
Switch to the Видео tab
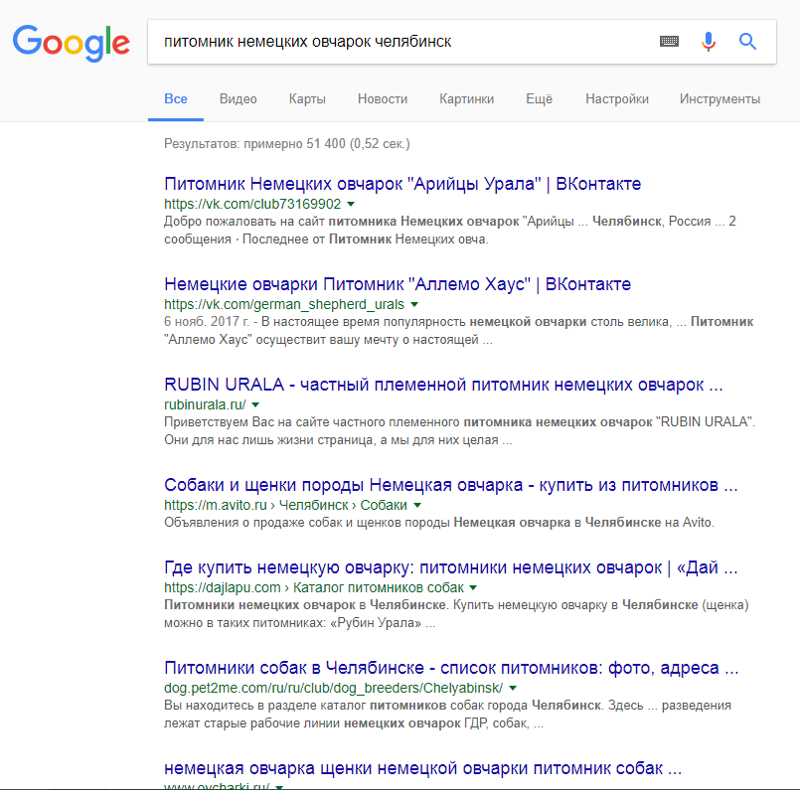tap(238, 99)
